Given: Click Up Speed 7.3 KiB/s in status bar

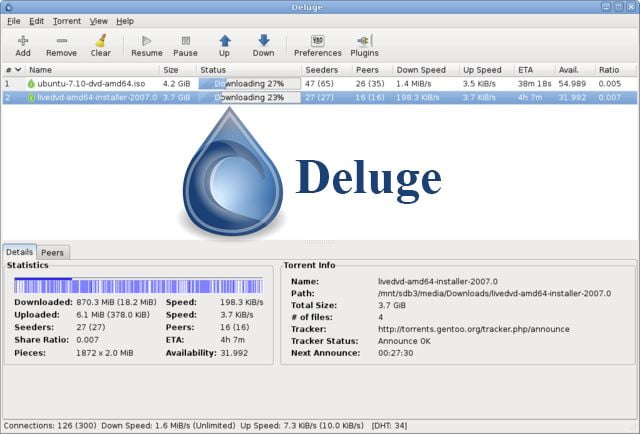Looking at the screenshot, I should pos(302,425).
